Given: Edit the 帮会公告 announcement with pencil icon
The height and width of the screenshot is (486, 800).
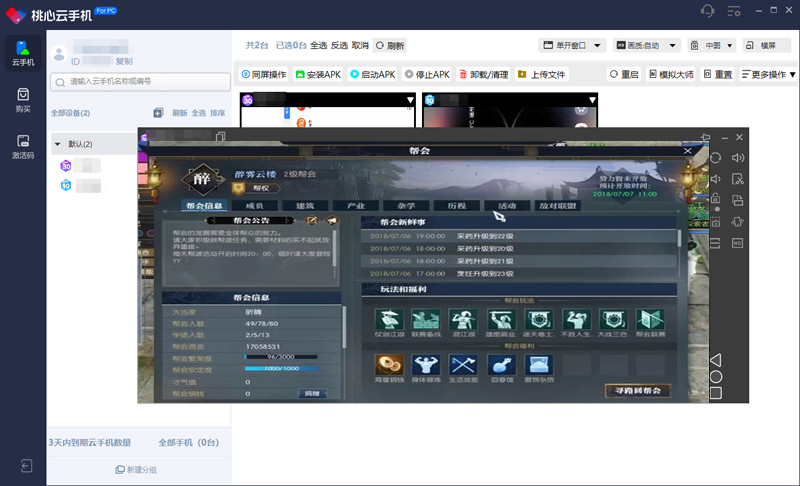Looking at the screenshot, I should coord(312,220).
